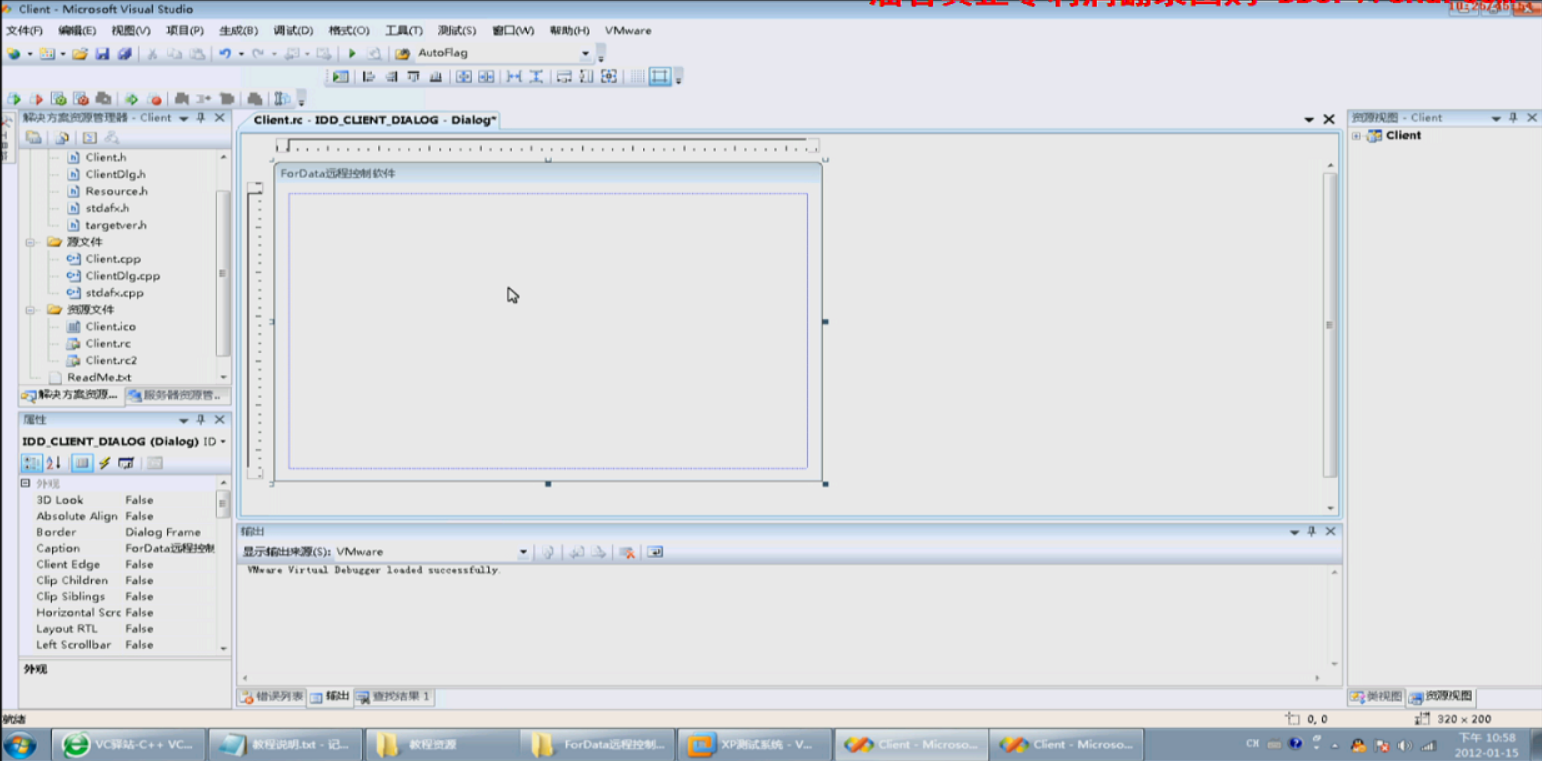Collapse the 外观 category in Properties grid

pos(26,483)
